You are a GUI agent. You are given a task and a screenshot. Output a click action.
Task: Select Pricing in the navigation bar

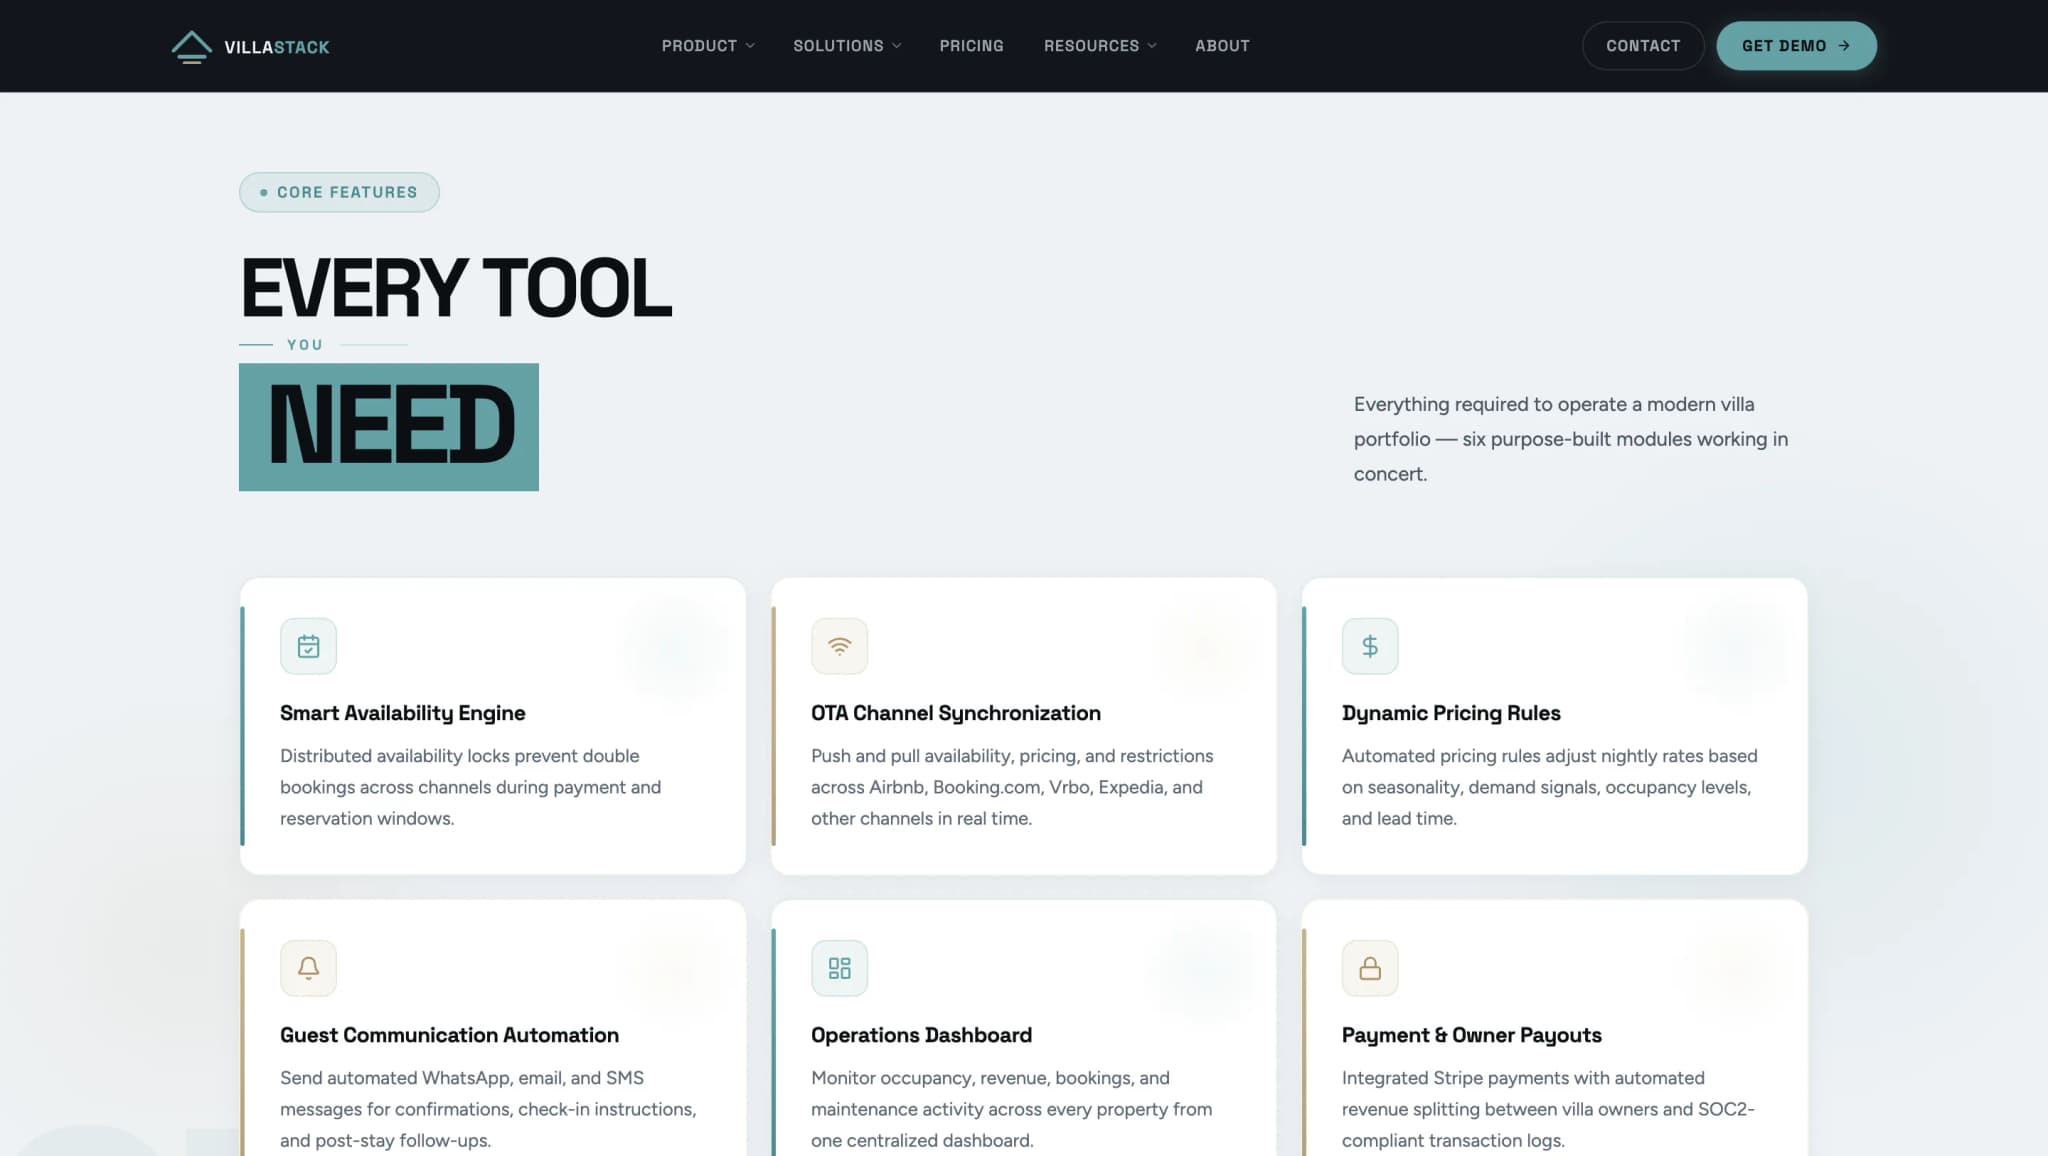click(x=971, y=45)
